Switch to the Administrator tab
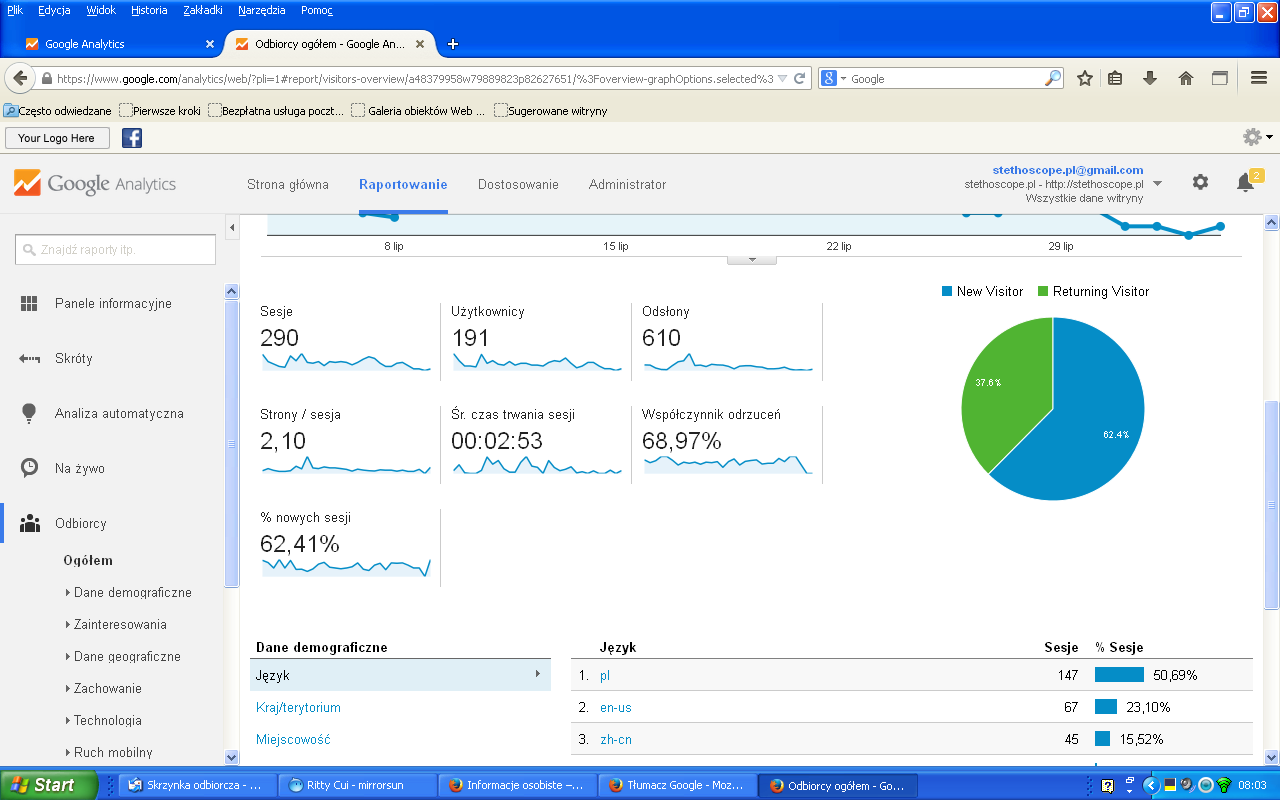 [627, 185]
